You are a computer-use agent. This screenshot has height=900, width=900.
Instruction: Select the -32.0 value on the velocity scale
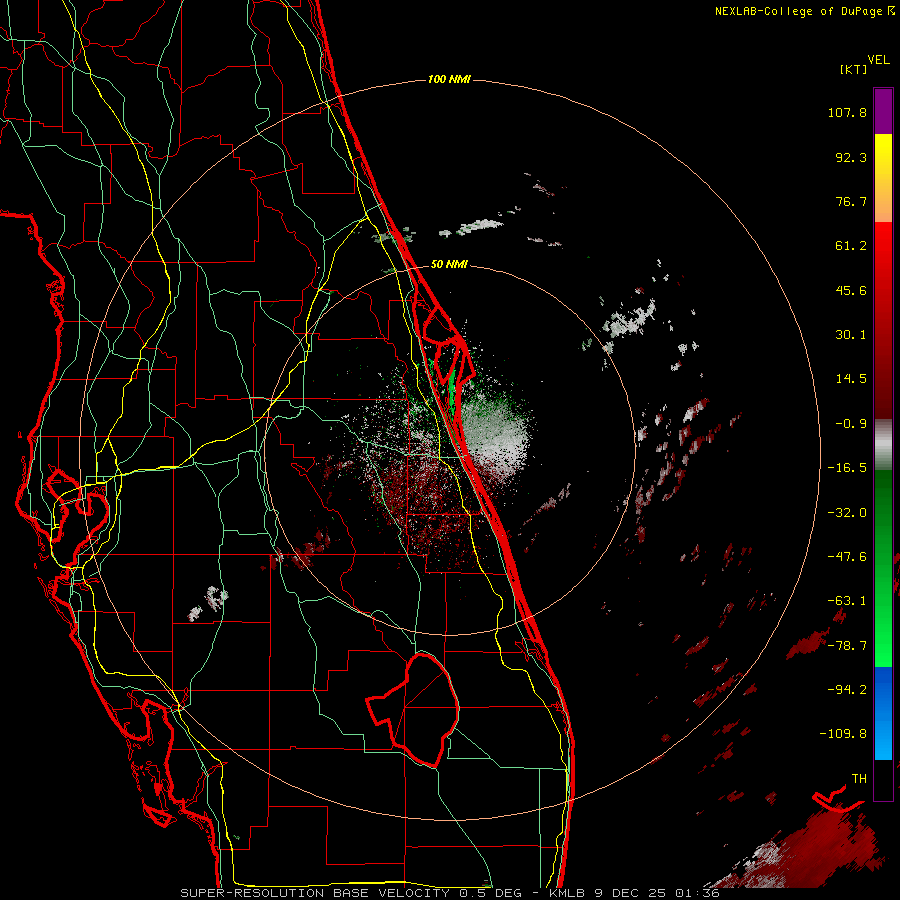[847, 513]
